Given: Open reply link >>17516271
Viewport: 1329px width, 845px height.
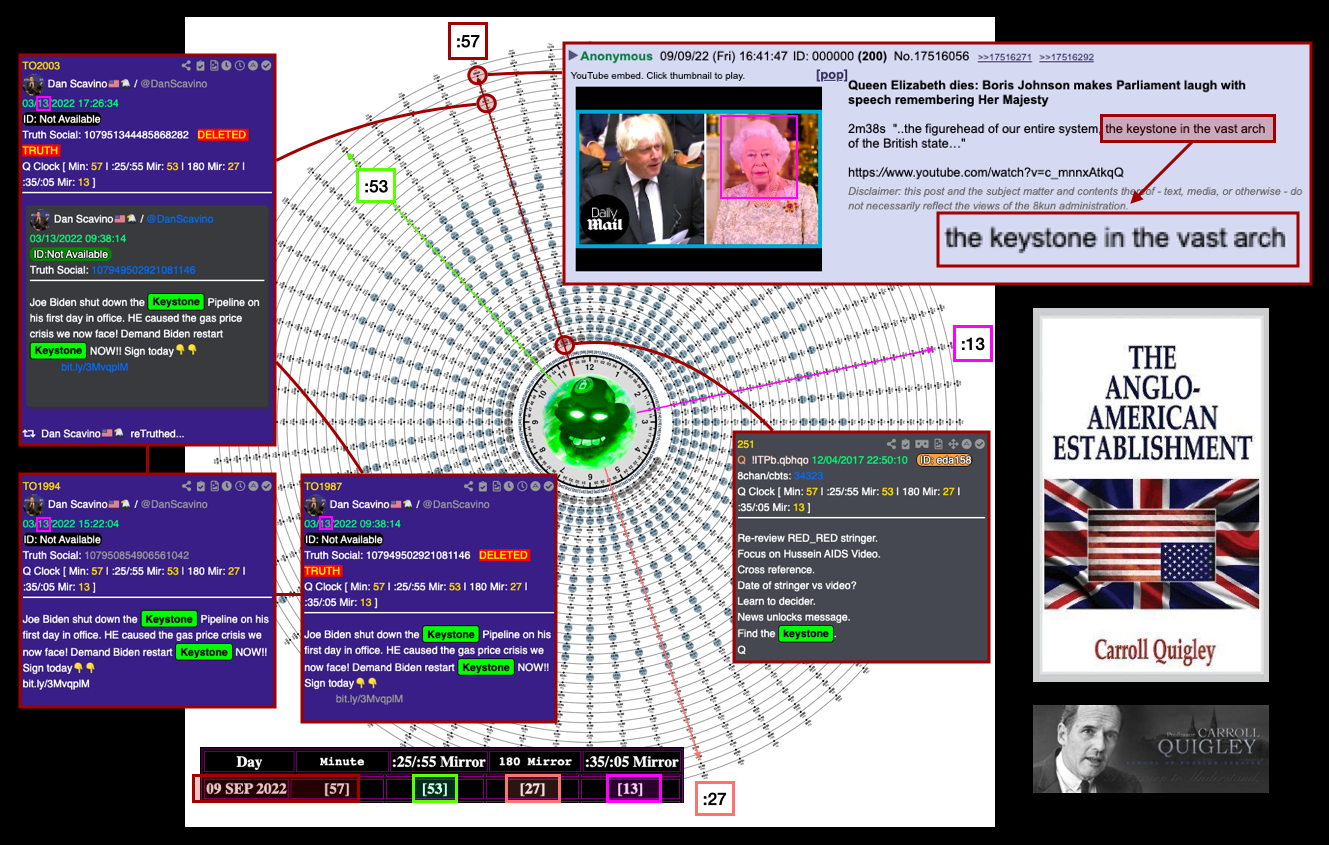Looking at the screenshot, I should pyautogui.click(x=1004, y=57).
